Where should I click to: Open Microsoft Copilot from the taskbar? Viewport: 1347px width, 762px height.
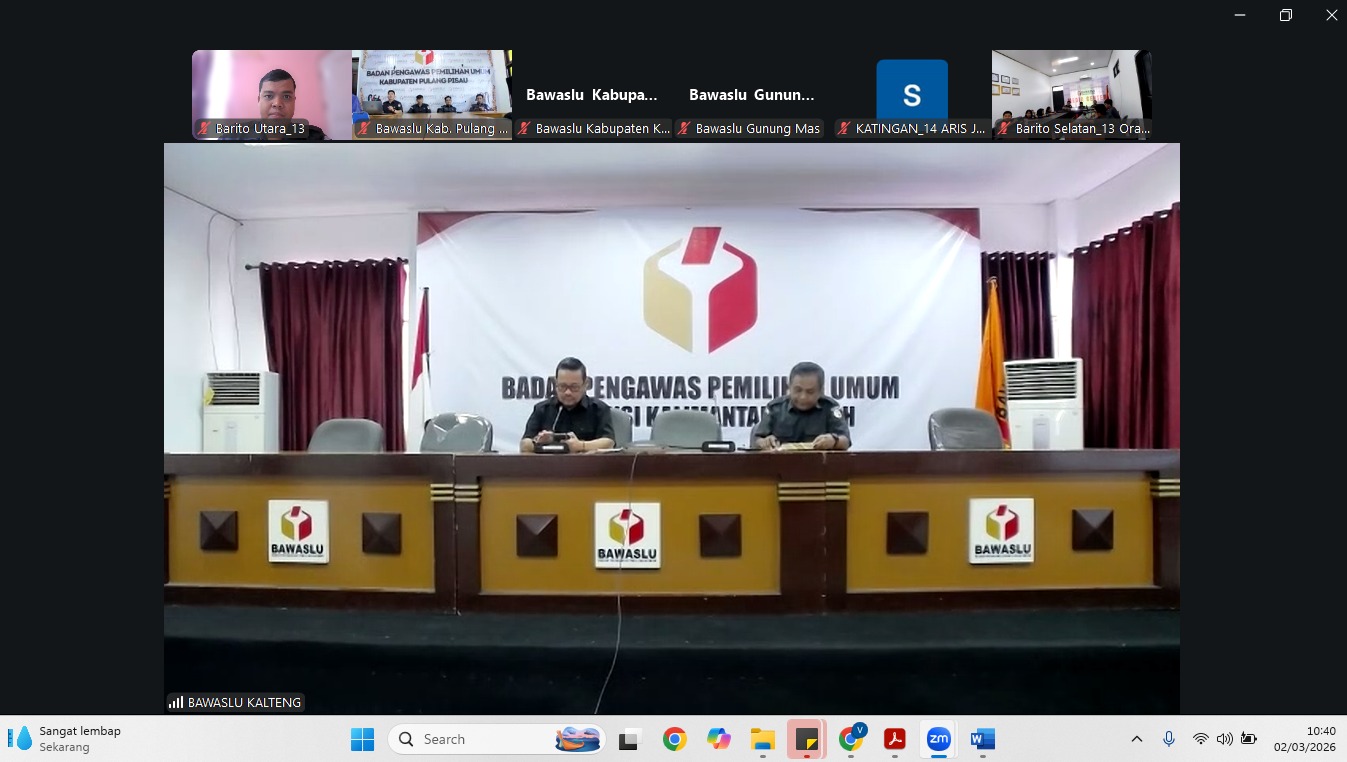718,740
